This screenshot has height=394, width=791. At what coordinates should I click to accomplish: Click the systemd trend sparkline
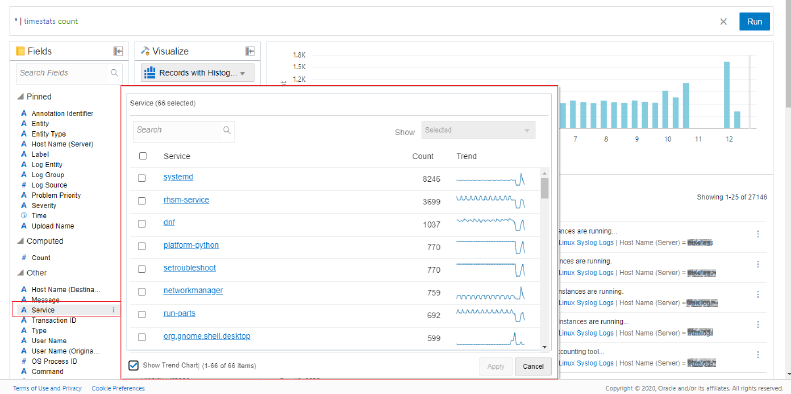point(490,179)
